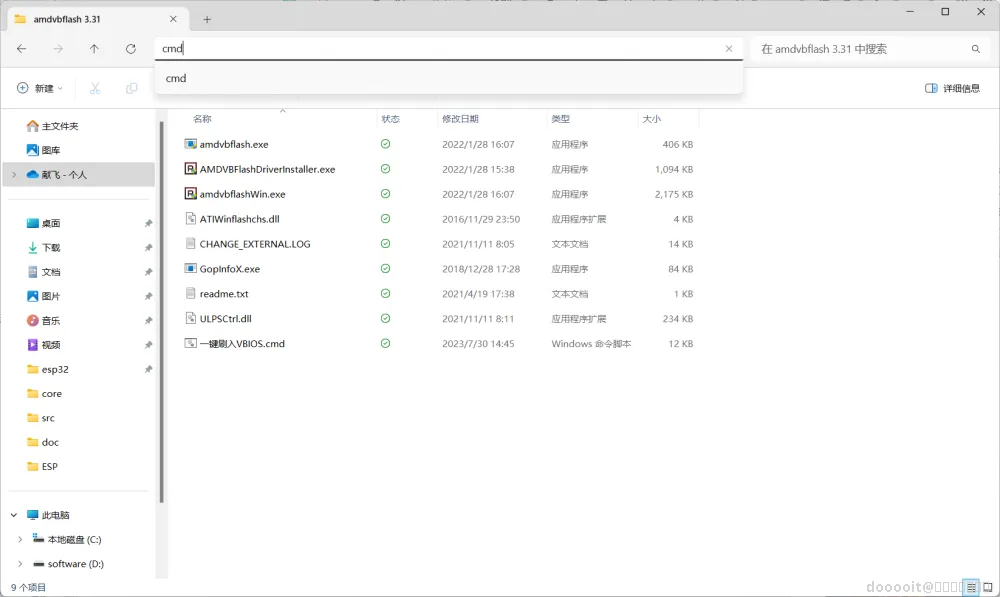The image size is (1000, 597).
Task: Select amdvbflashWin.exe file icon
Action: (x=190, y=194)
